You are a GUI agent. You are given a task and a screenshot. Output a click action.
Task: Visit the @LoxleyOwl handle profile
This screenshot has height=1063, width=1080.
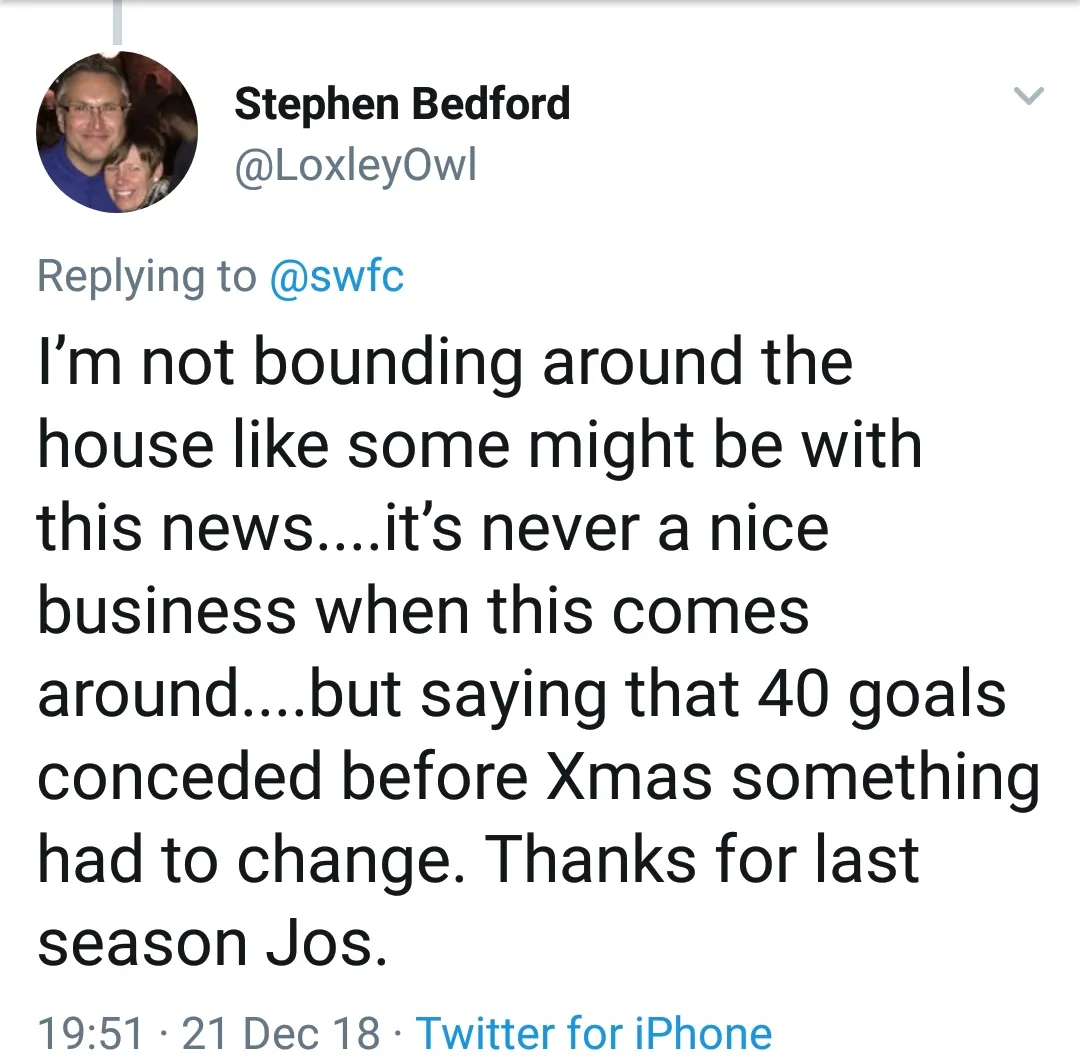click(355, 165)
